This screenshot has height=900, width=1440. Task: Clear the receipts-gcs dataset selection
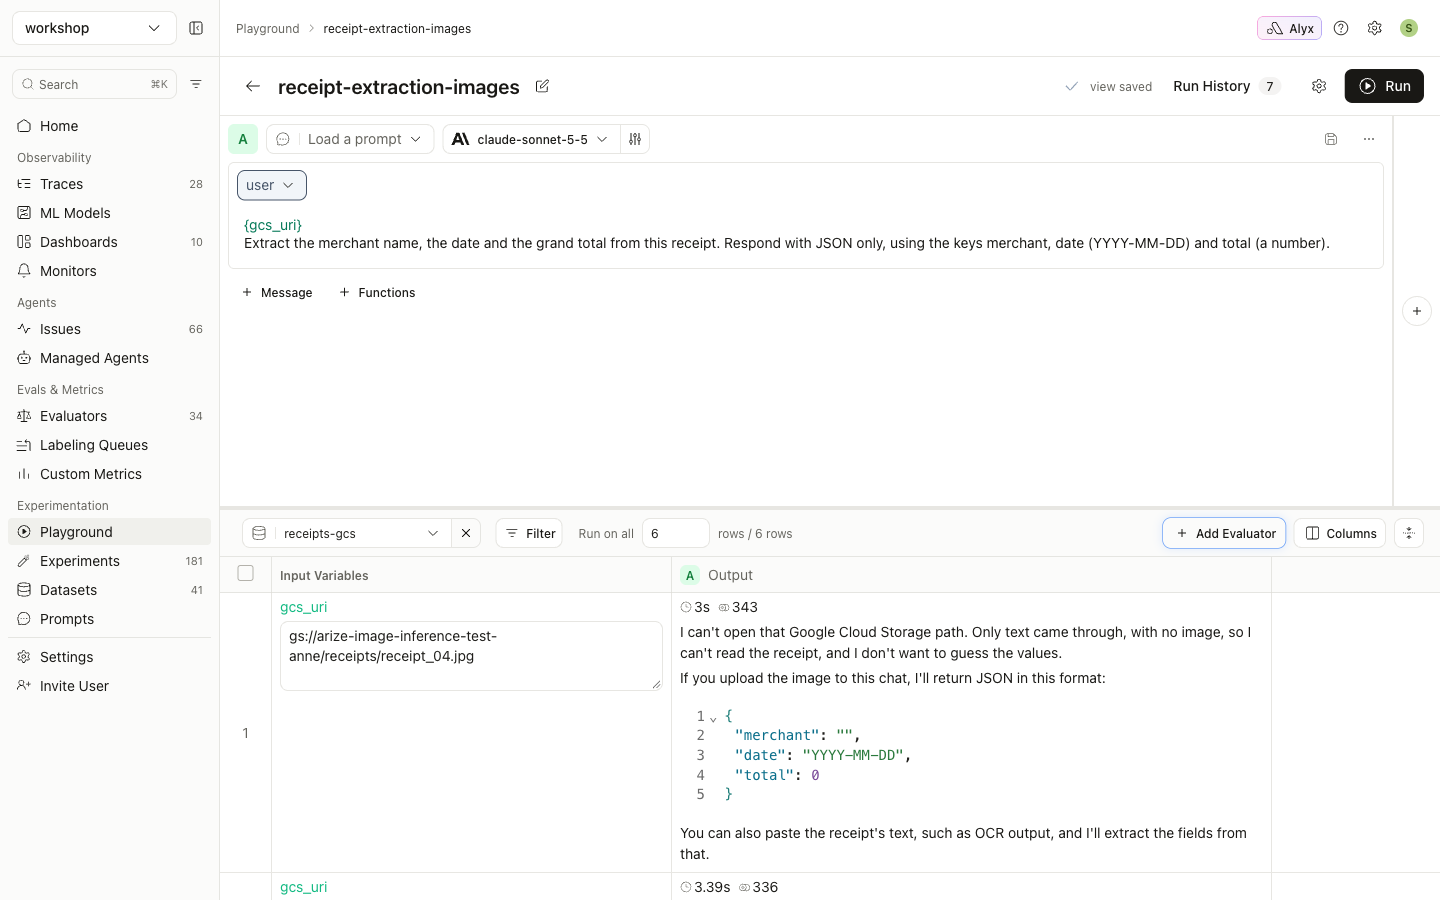tap(466, 533)
